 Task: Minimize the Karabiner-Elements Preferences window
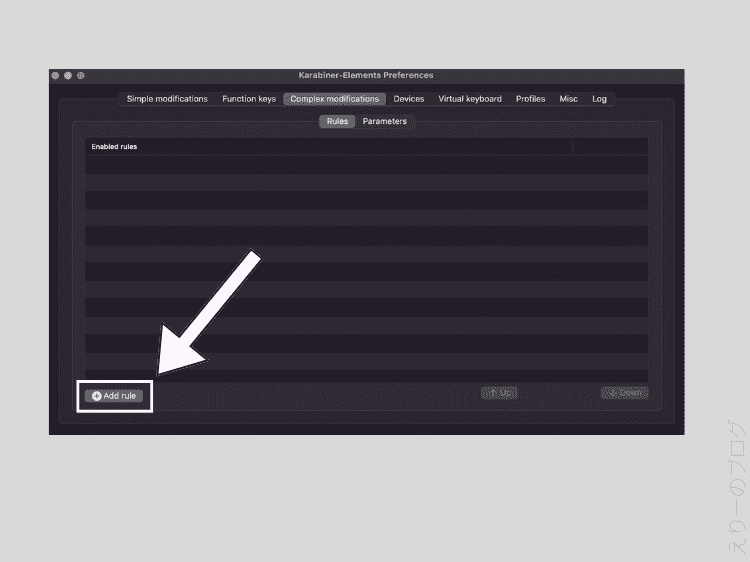tap(68, 76)
